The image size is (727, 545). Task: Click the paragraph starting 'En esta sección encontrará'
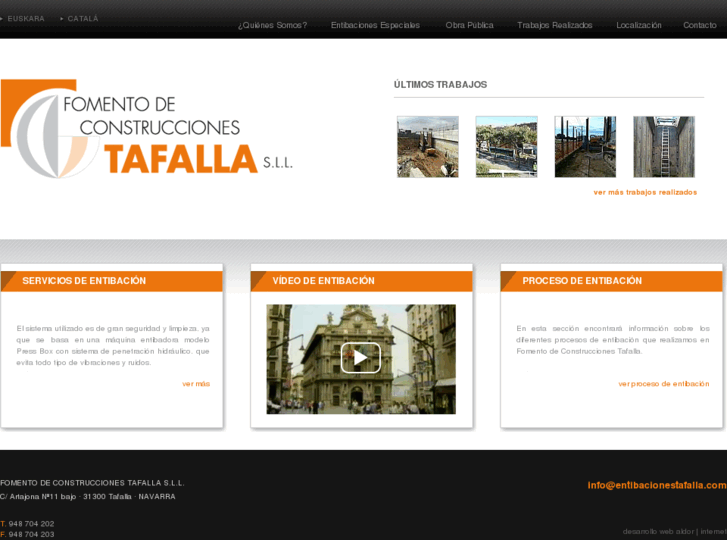[x=613, y=340]
